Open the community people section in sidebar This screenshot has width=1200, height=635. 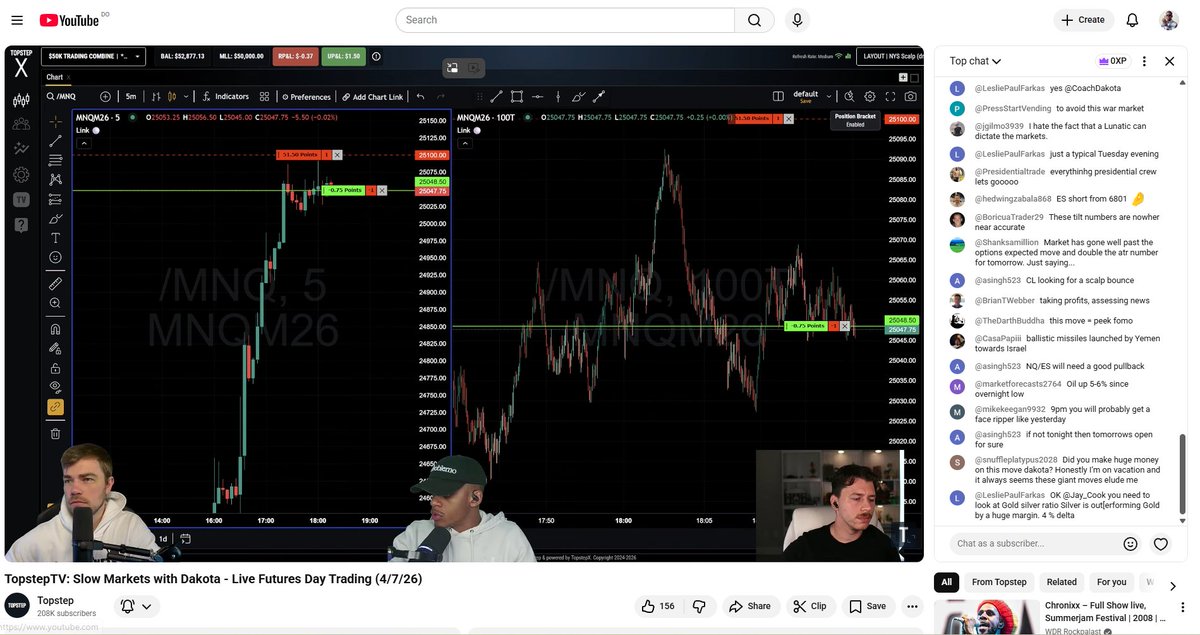(x=21, y=124)
